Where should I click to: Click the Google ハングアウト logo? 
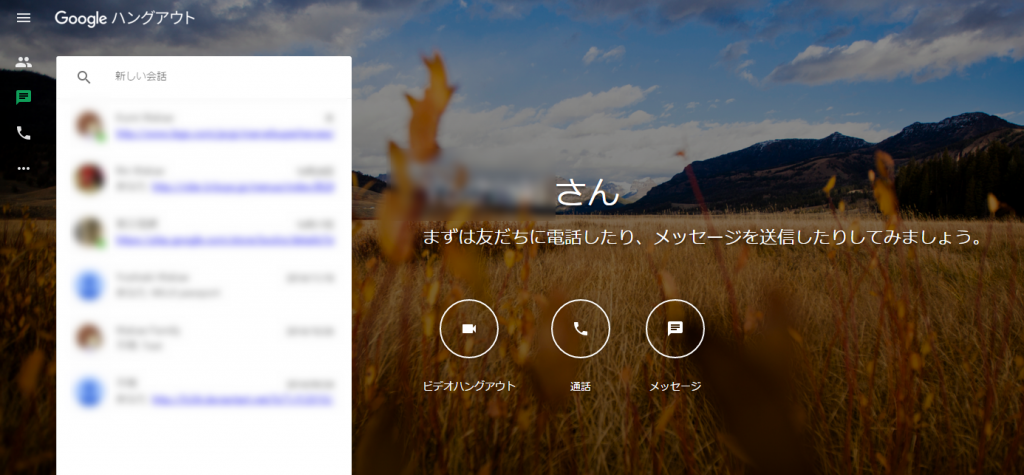pyautogui.click(x=124, y=18)
